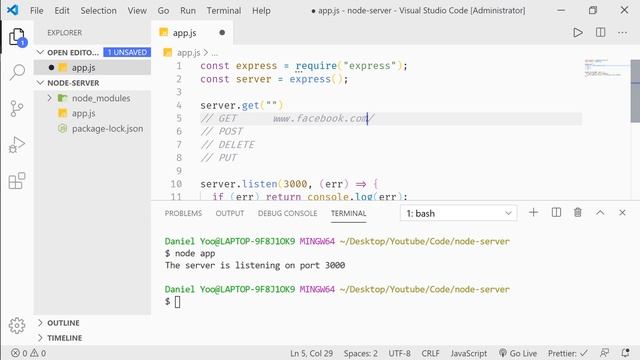Split the terminal pane
Viewport: 640px width, 360px height.
[x=556, y=213]
